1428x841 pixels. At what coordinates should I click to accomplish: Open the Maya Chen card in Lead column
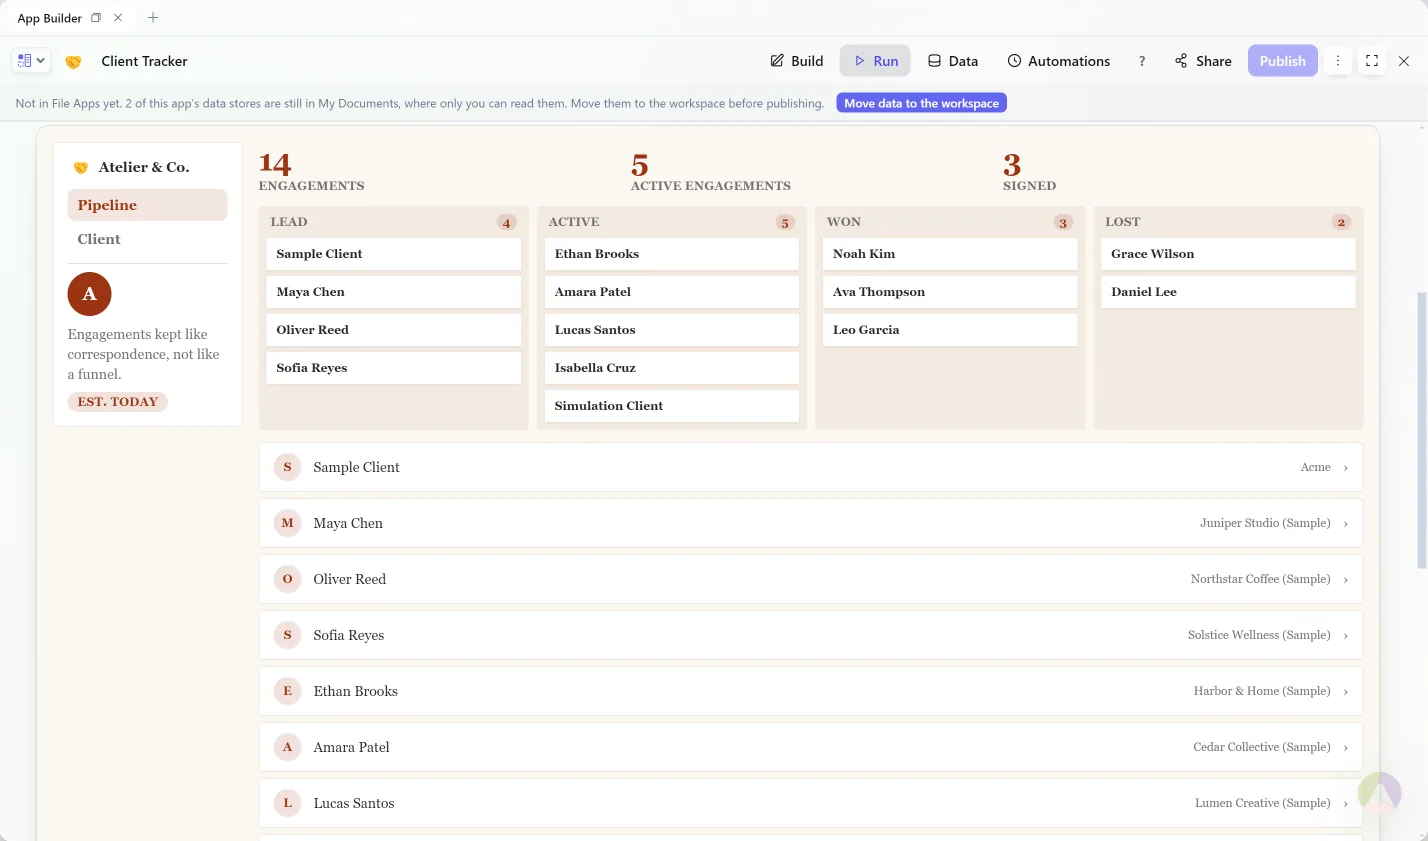[394, 292]
